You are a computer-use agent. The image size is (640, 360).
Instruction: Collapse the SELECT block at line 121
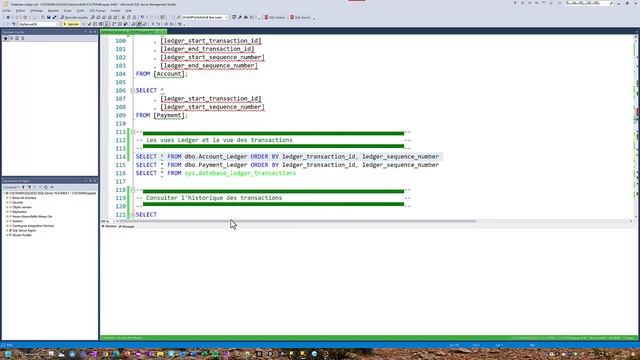133,215
